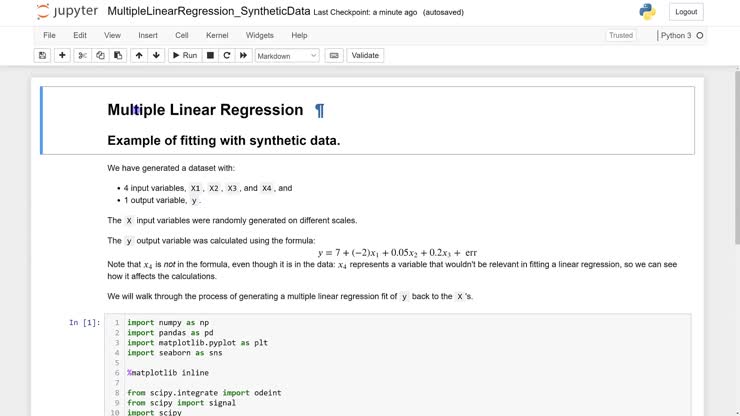This screenshot has width=740, height=416.
Task: Rename notebook via MultipleLinearRegression_SyntheticData title
Action: coord(209,11)
